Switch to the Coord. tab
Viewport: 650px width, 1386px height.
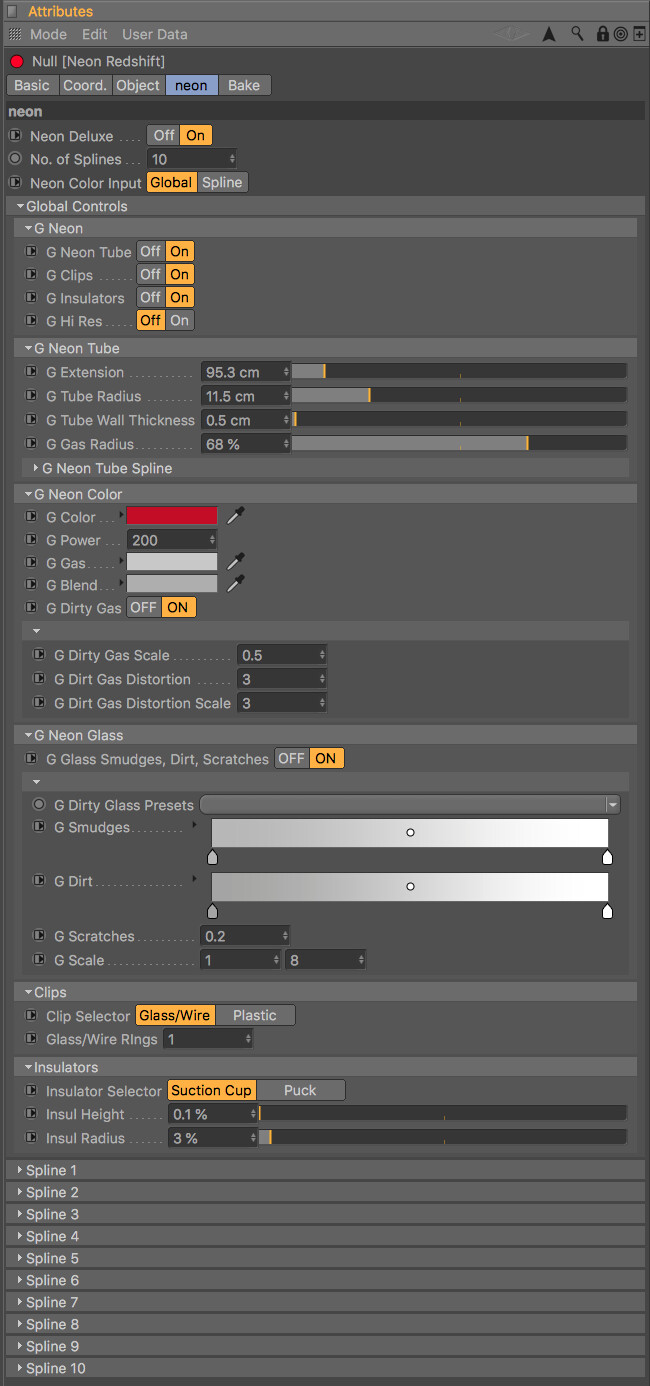pos(85,85)
